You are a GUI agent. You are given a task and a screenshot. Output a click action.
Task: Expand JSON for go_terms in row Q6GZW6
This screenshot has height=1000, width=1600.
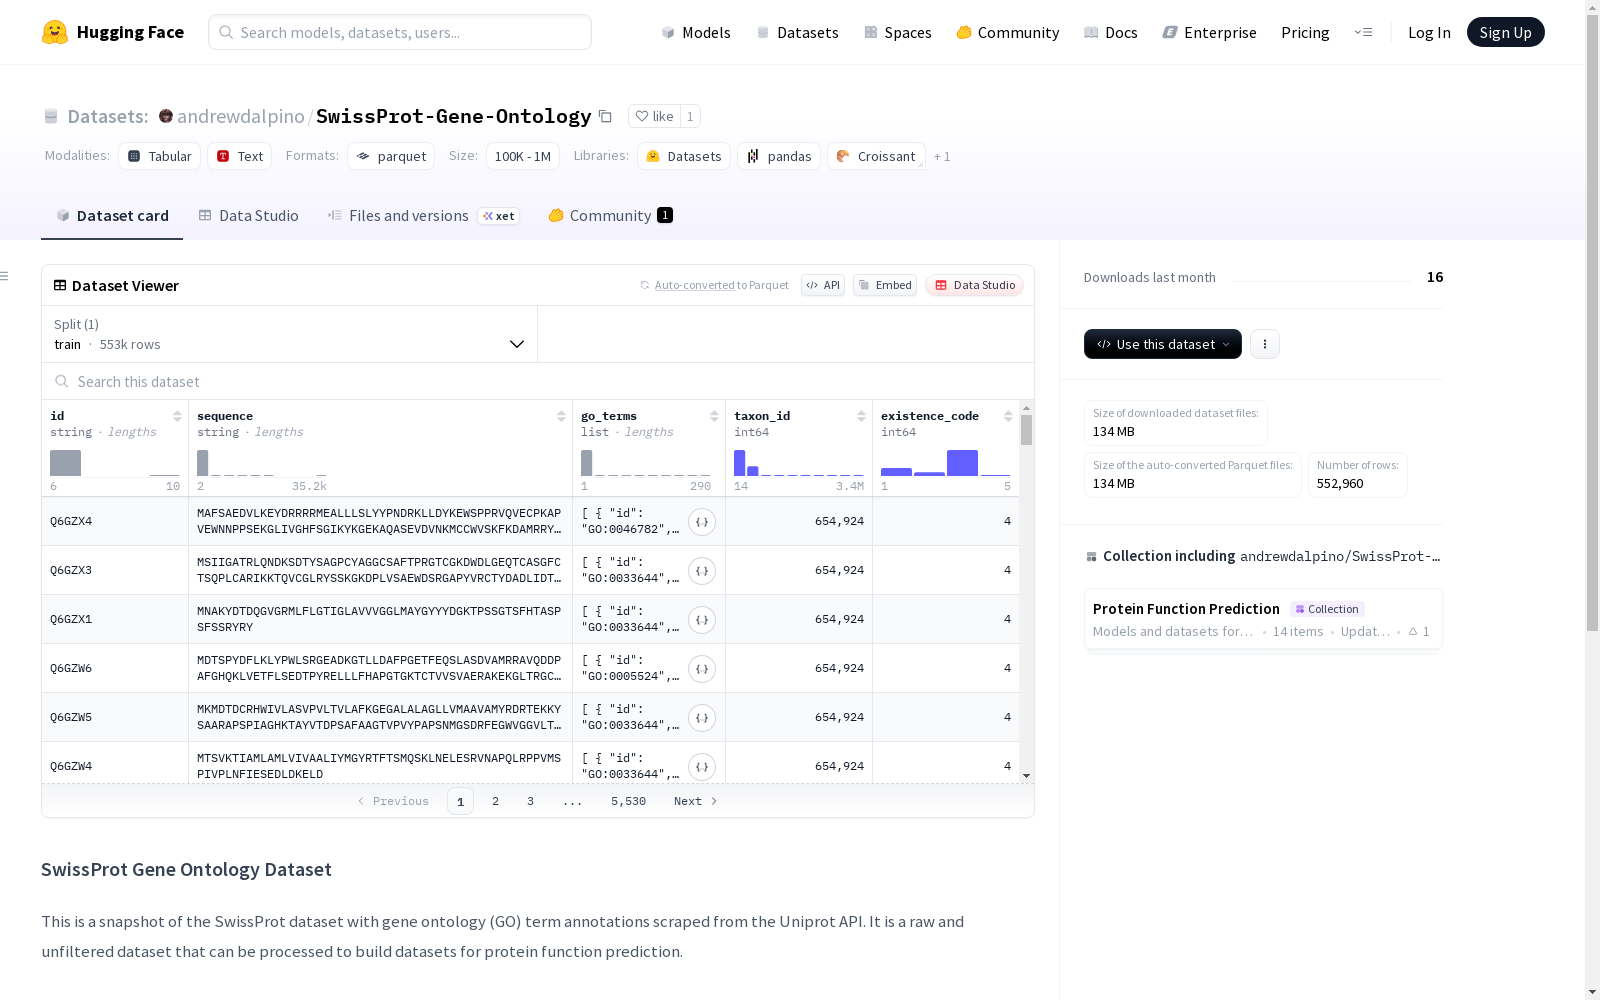[702, 669]
